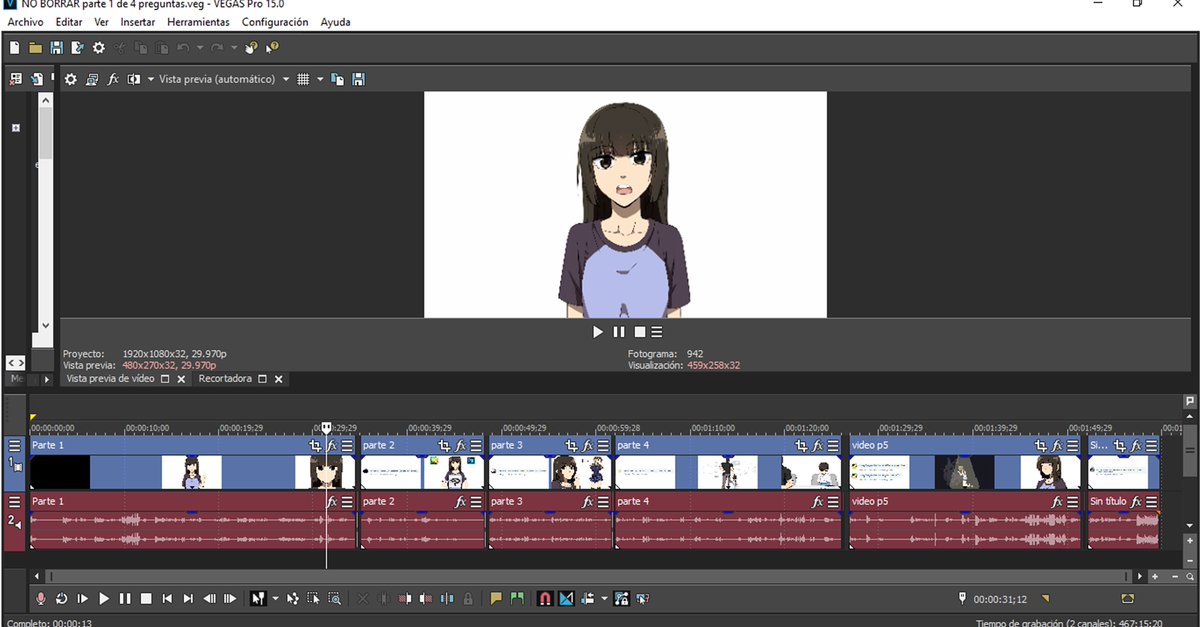Open video preview properties gear icon
Viewport: 1200px width, 627px height.
[x=70, y=79]
